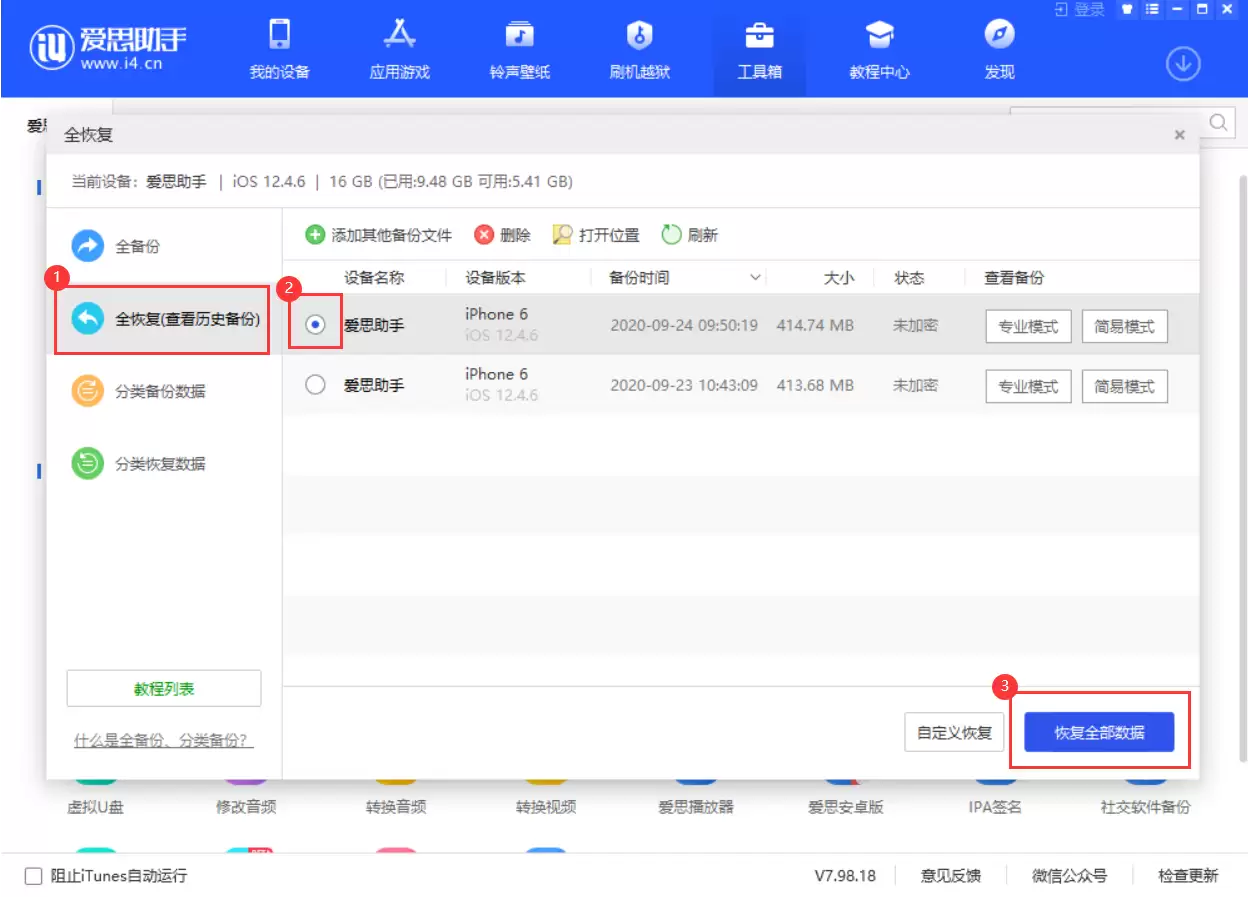The image size is (1248, 897).
Task: Click the i4 爱思助手 logo
Action: click(x=108, y=47)
